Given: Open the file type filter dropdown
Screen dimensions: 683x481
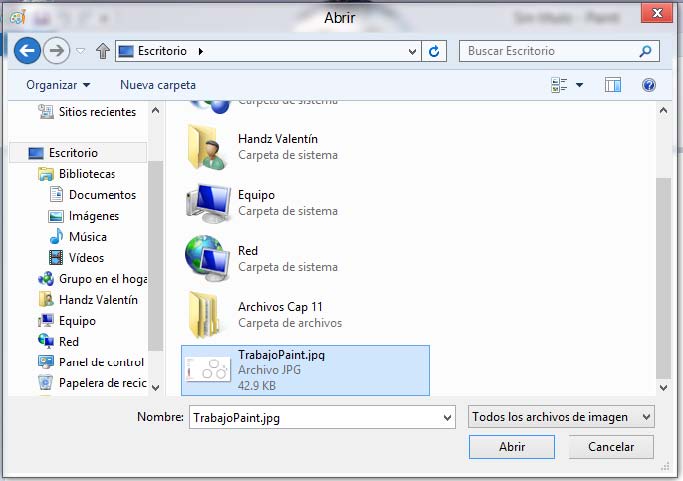Looking at the screenshot, I should pos(561,416).
